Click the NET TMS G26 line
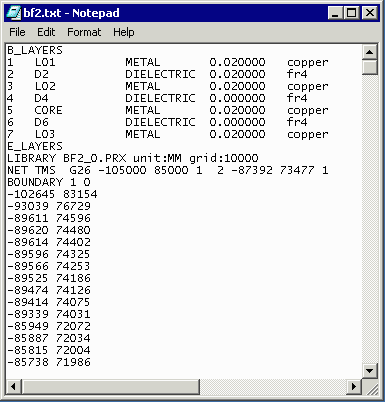Image resolution: width=385 pixels, height=402 pixels. 168,170
